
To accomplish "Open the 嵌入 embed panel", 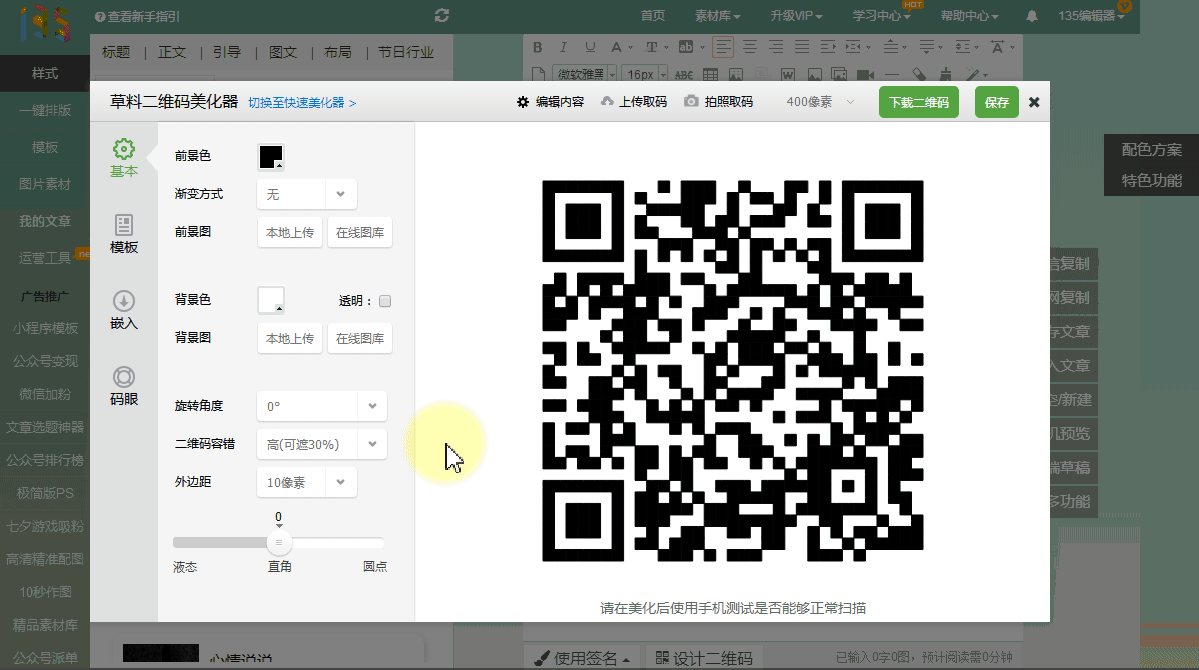I will [x=124, y=310].
